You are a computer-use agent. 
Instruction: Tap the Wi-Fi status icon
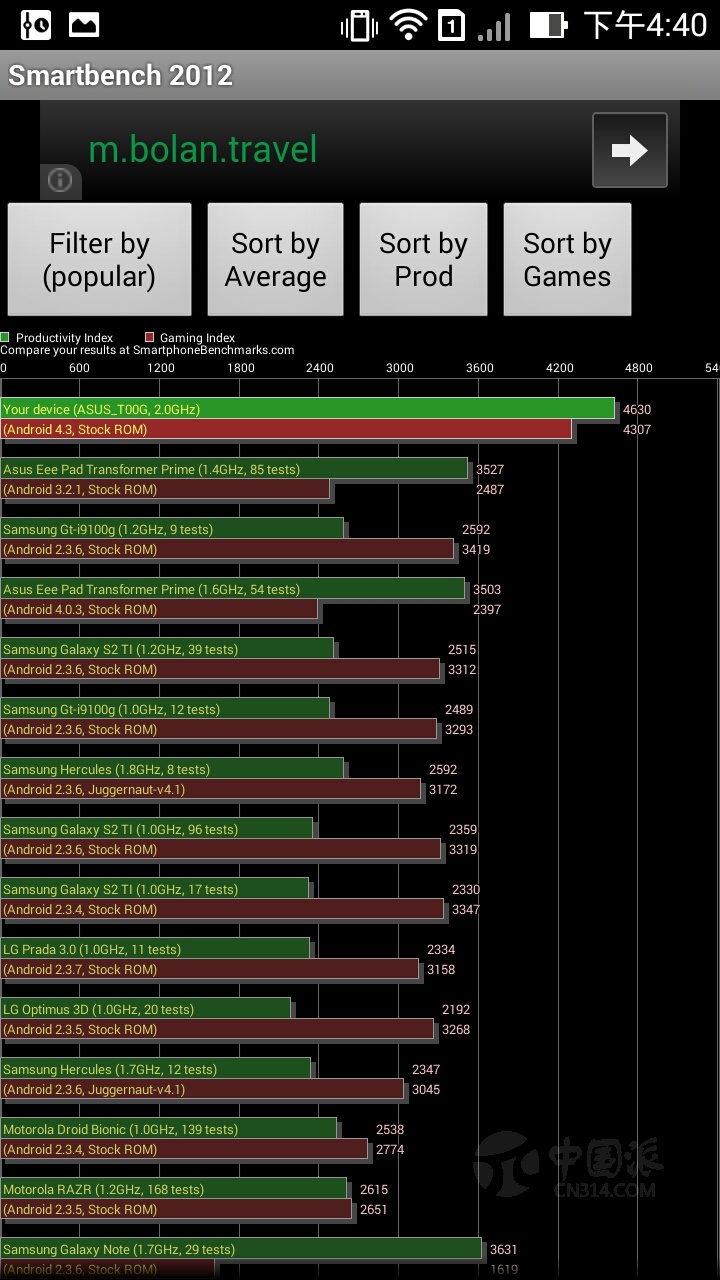(x=408, y=25)
